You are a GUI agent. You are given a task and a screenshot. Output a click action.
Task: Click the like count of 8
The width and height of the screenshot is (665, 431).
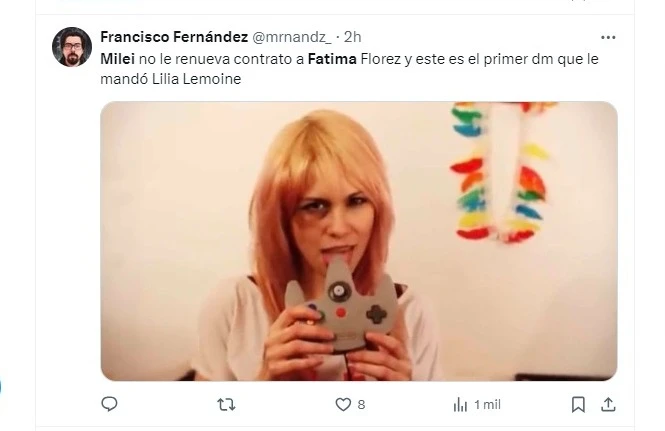point(361,404)
